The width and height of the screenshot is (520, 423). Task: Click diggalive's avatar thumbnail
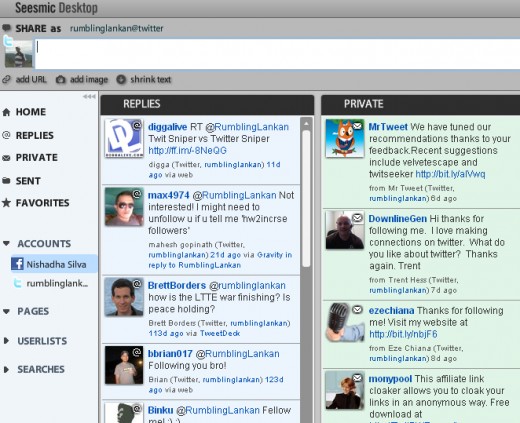pos(124,138)
